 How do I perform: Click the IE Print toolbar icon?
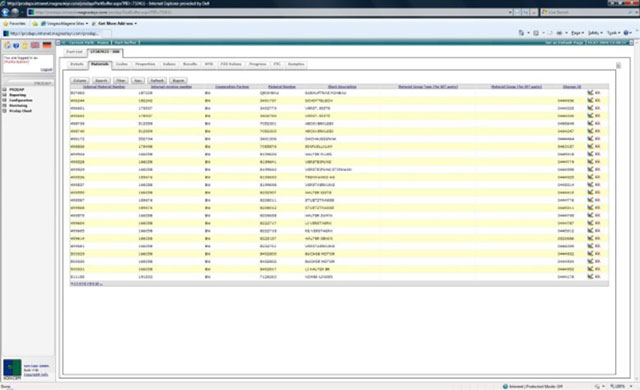pyautogui.click(x=560, y=33)
